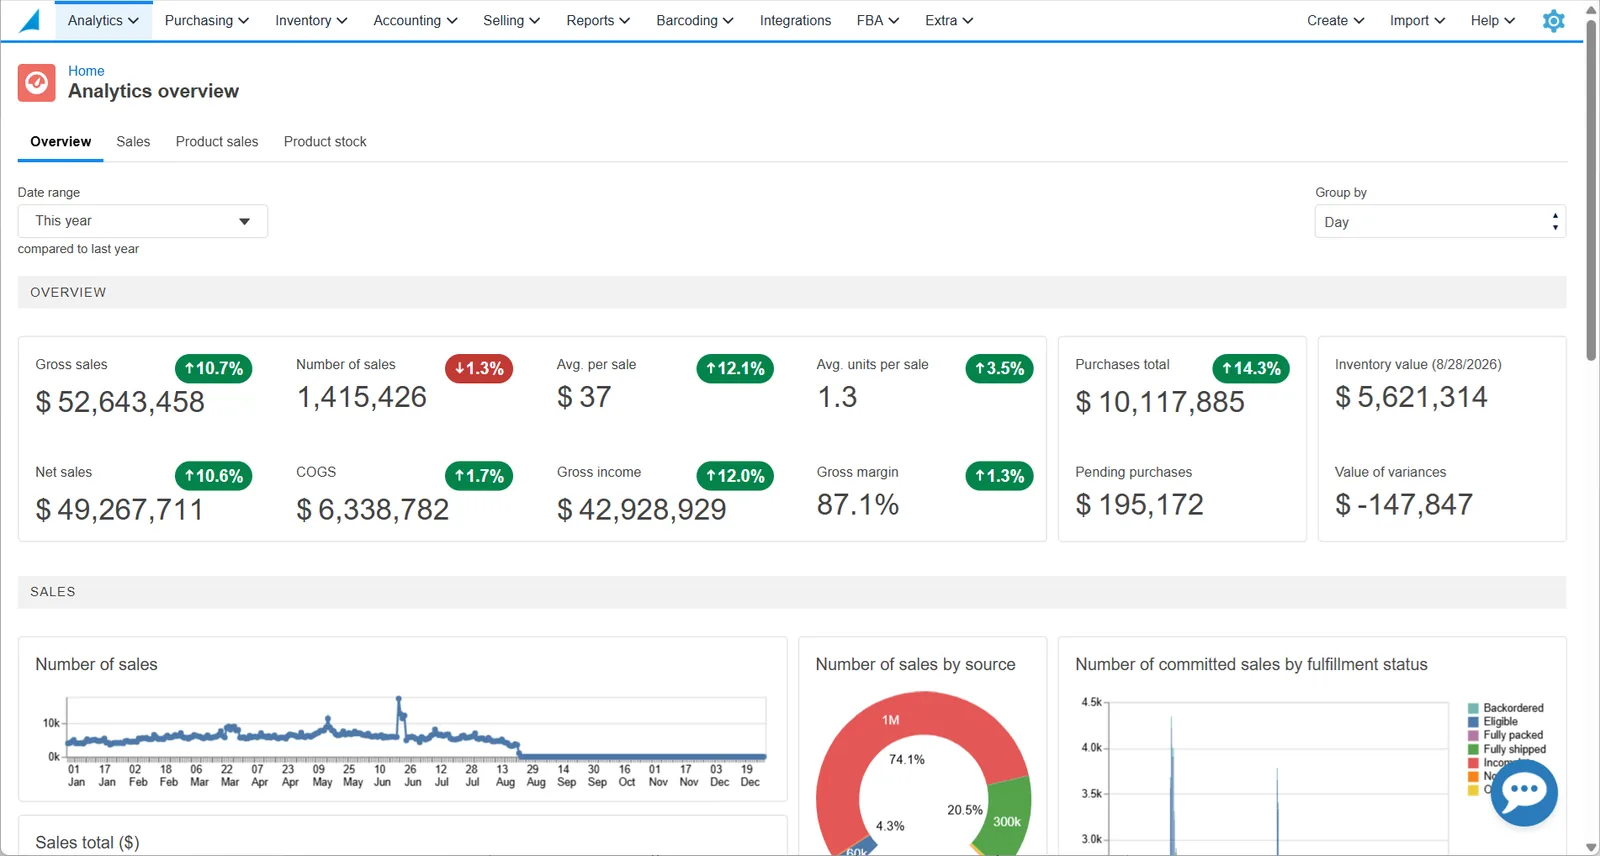Click the Fully shipped legend color swatch
This screenshot has width=1600, height=856.
pyautogui.click(x=1473, y=749)
